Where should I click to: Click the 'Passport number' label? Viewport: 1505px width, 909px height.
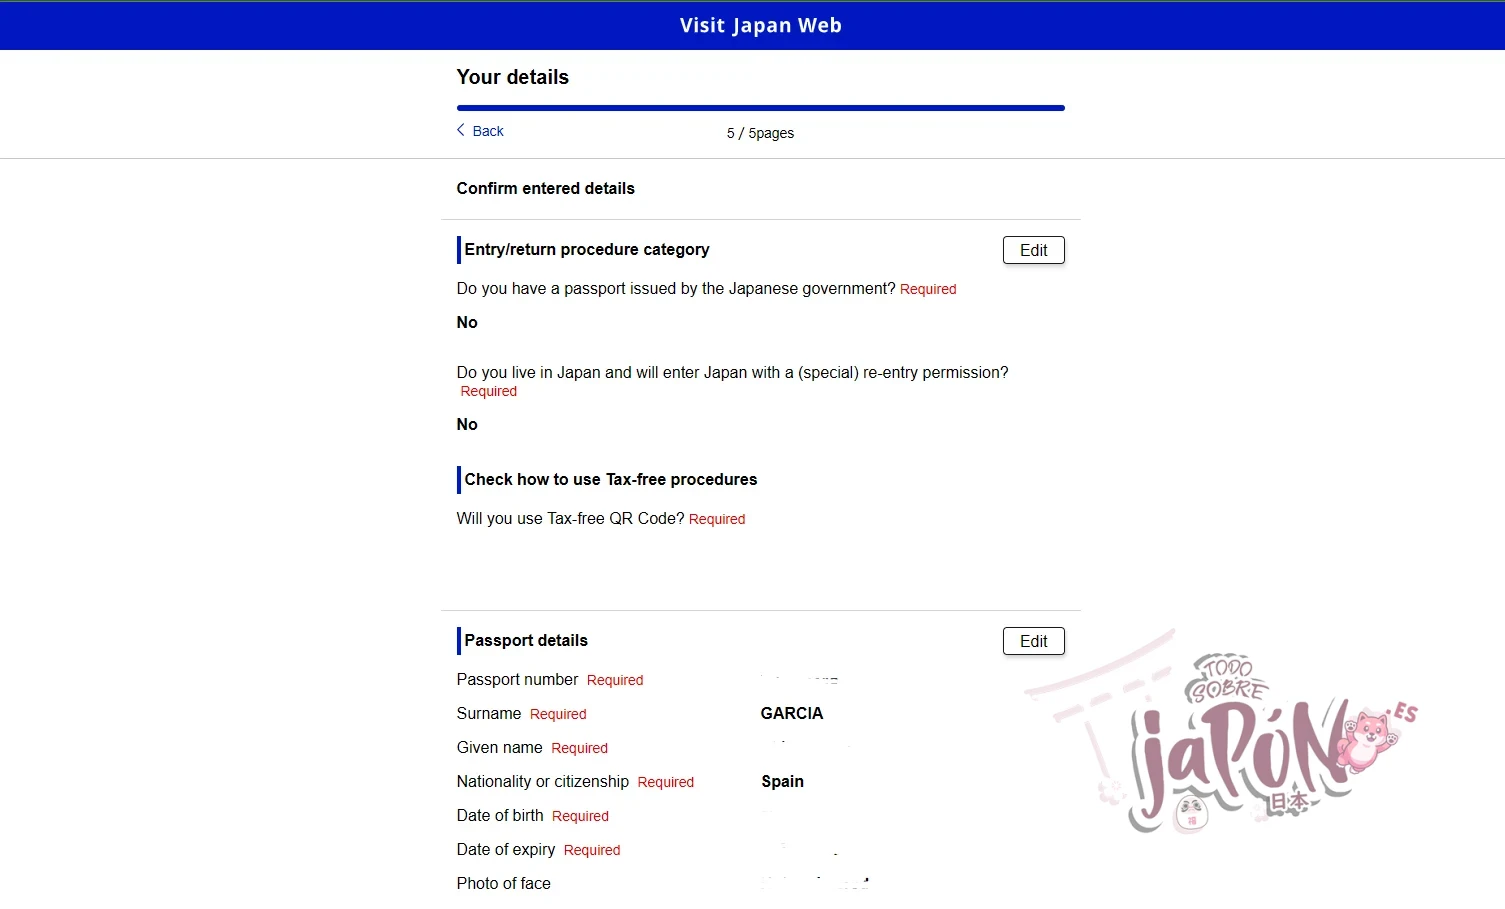pos(517,680)
